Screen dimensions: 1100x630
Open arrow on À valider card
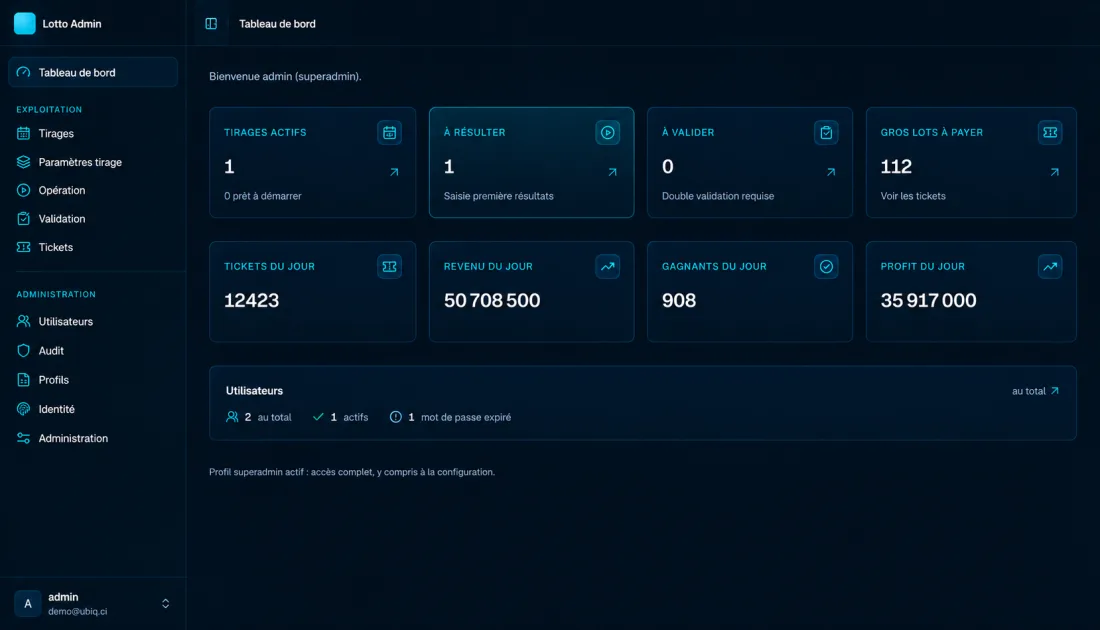click(x=831, y=172)
